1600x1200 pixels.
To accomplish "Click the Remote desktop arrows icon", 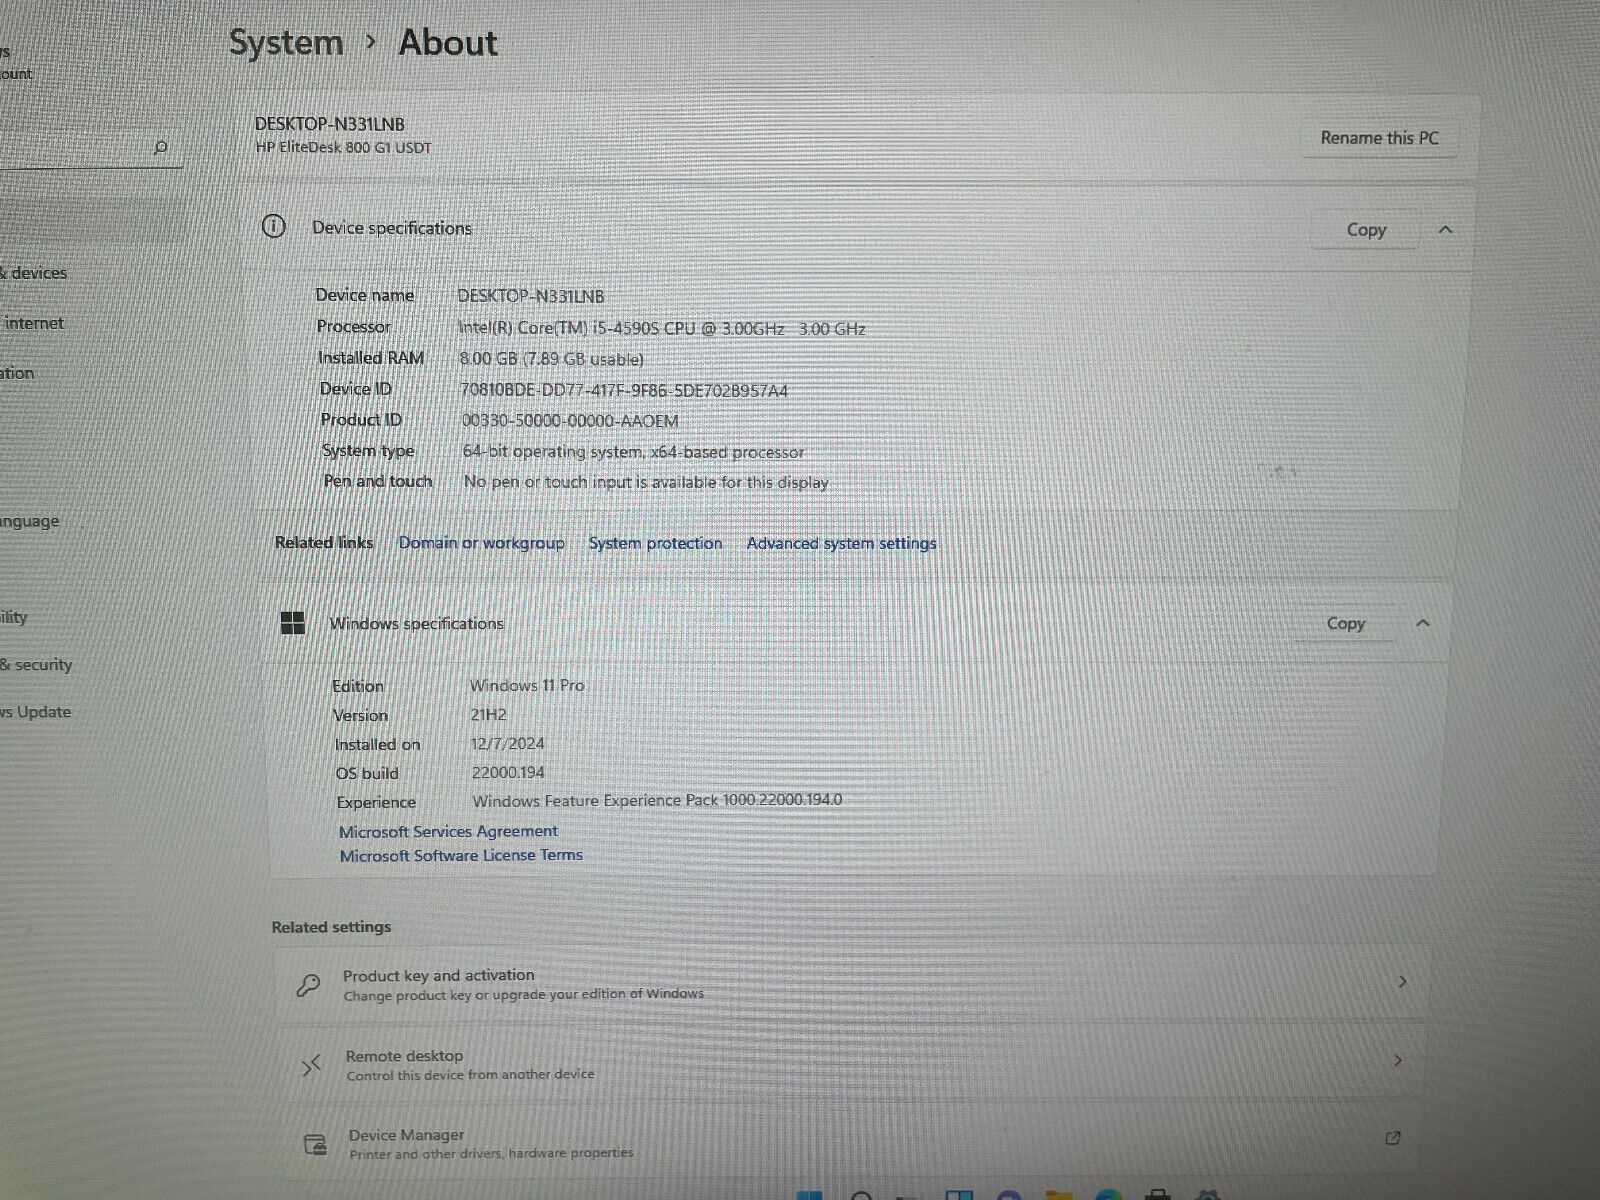I will (x=312, y=1065).
